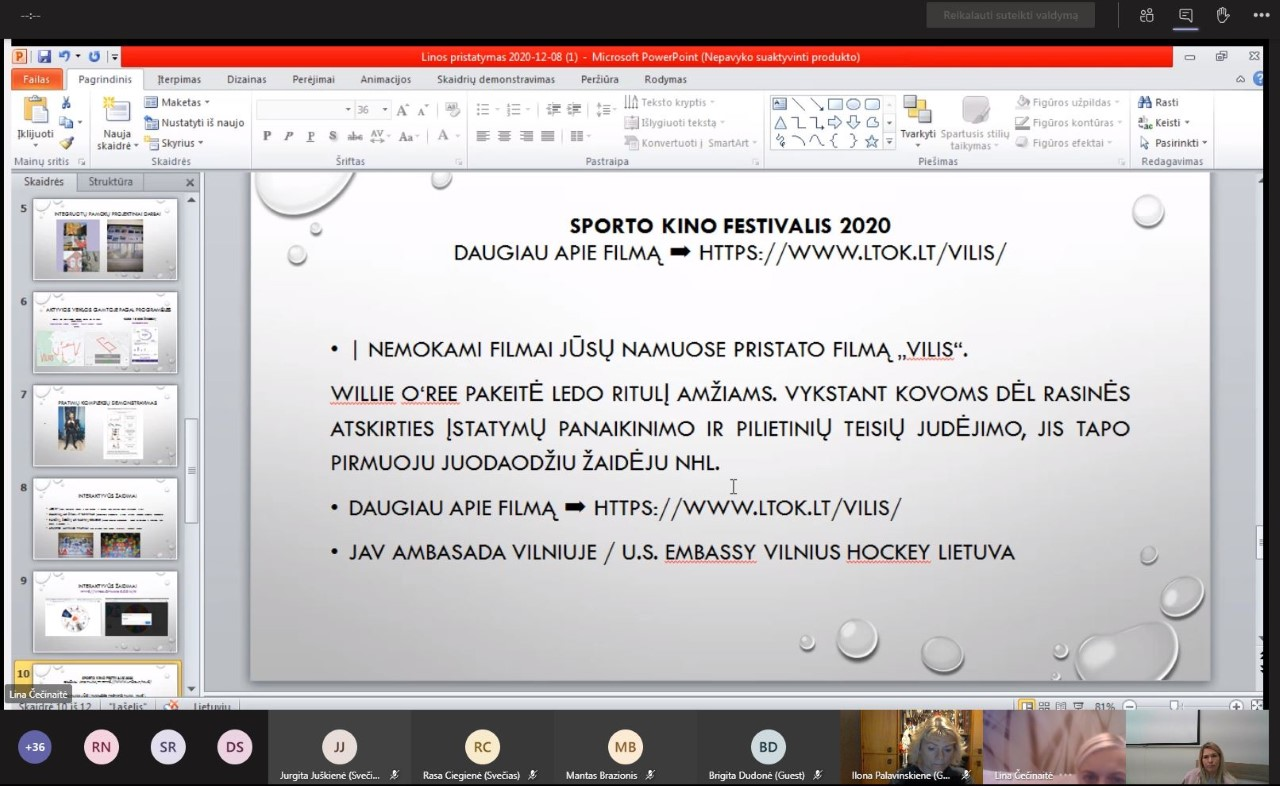
Task: Select the Star shape in shapes gallery
Action: [871, 142]
